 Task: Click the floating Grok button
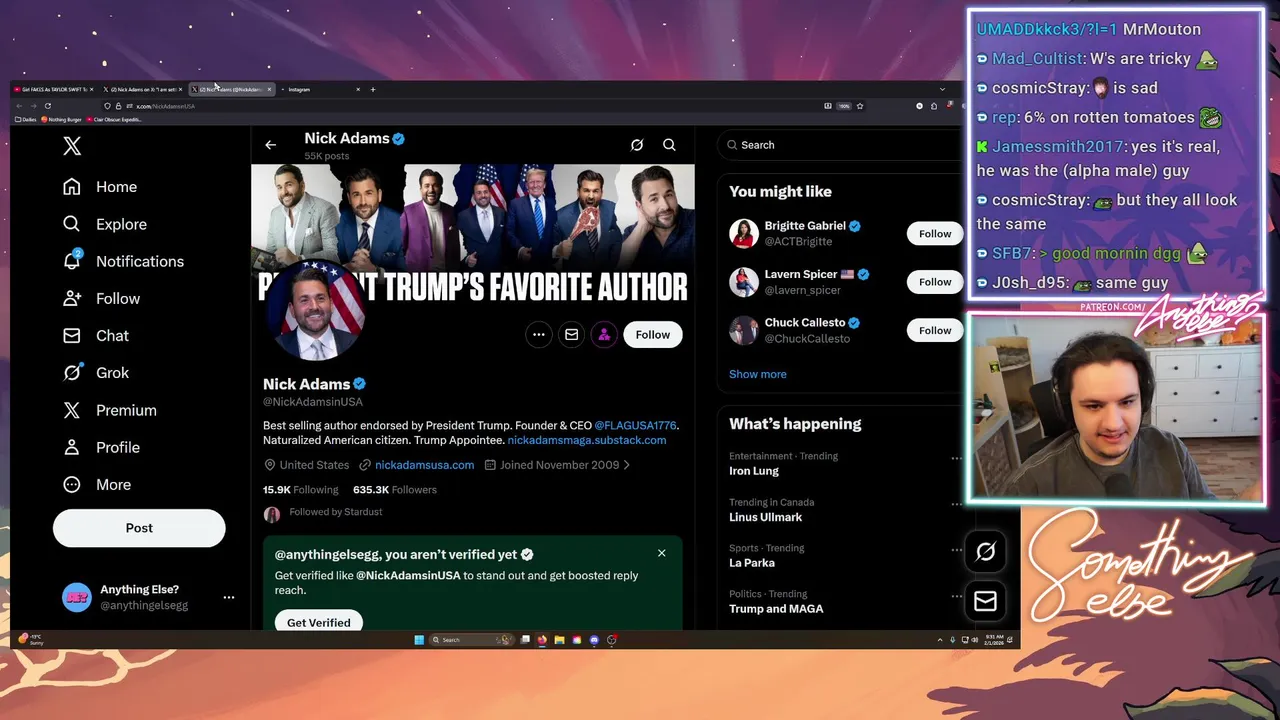pos(985,551)
